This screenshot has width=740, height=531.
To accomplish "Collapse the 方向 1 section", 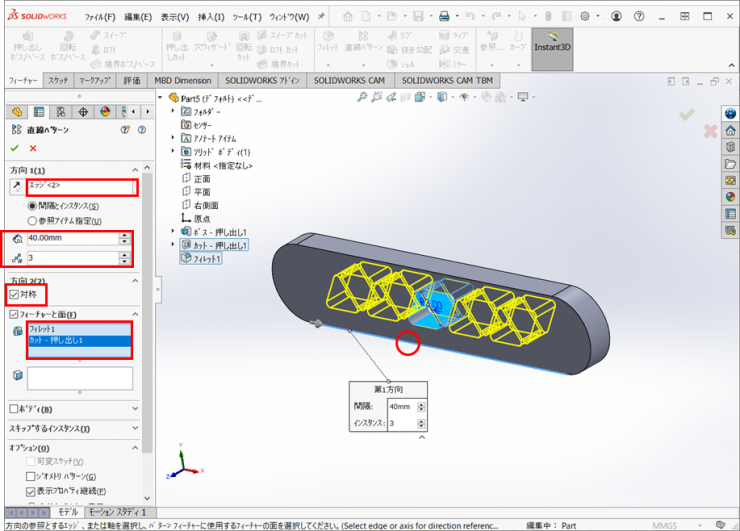I will [137, 171].
